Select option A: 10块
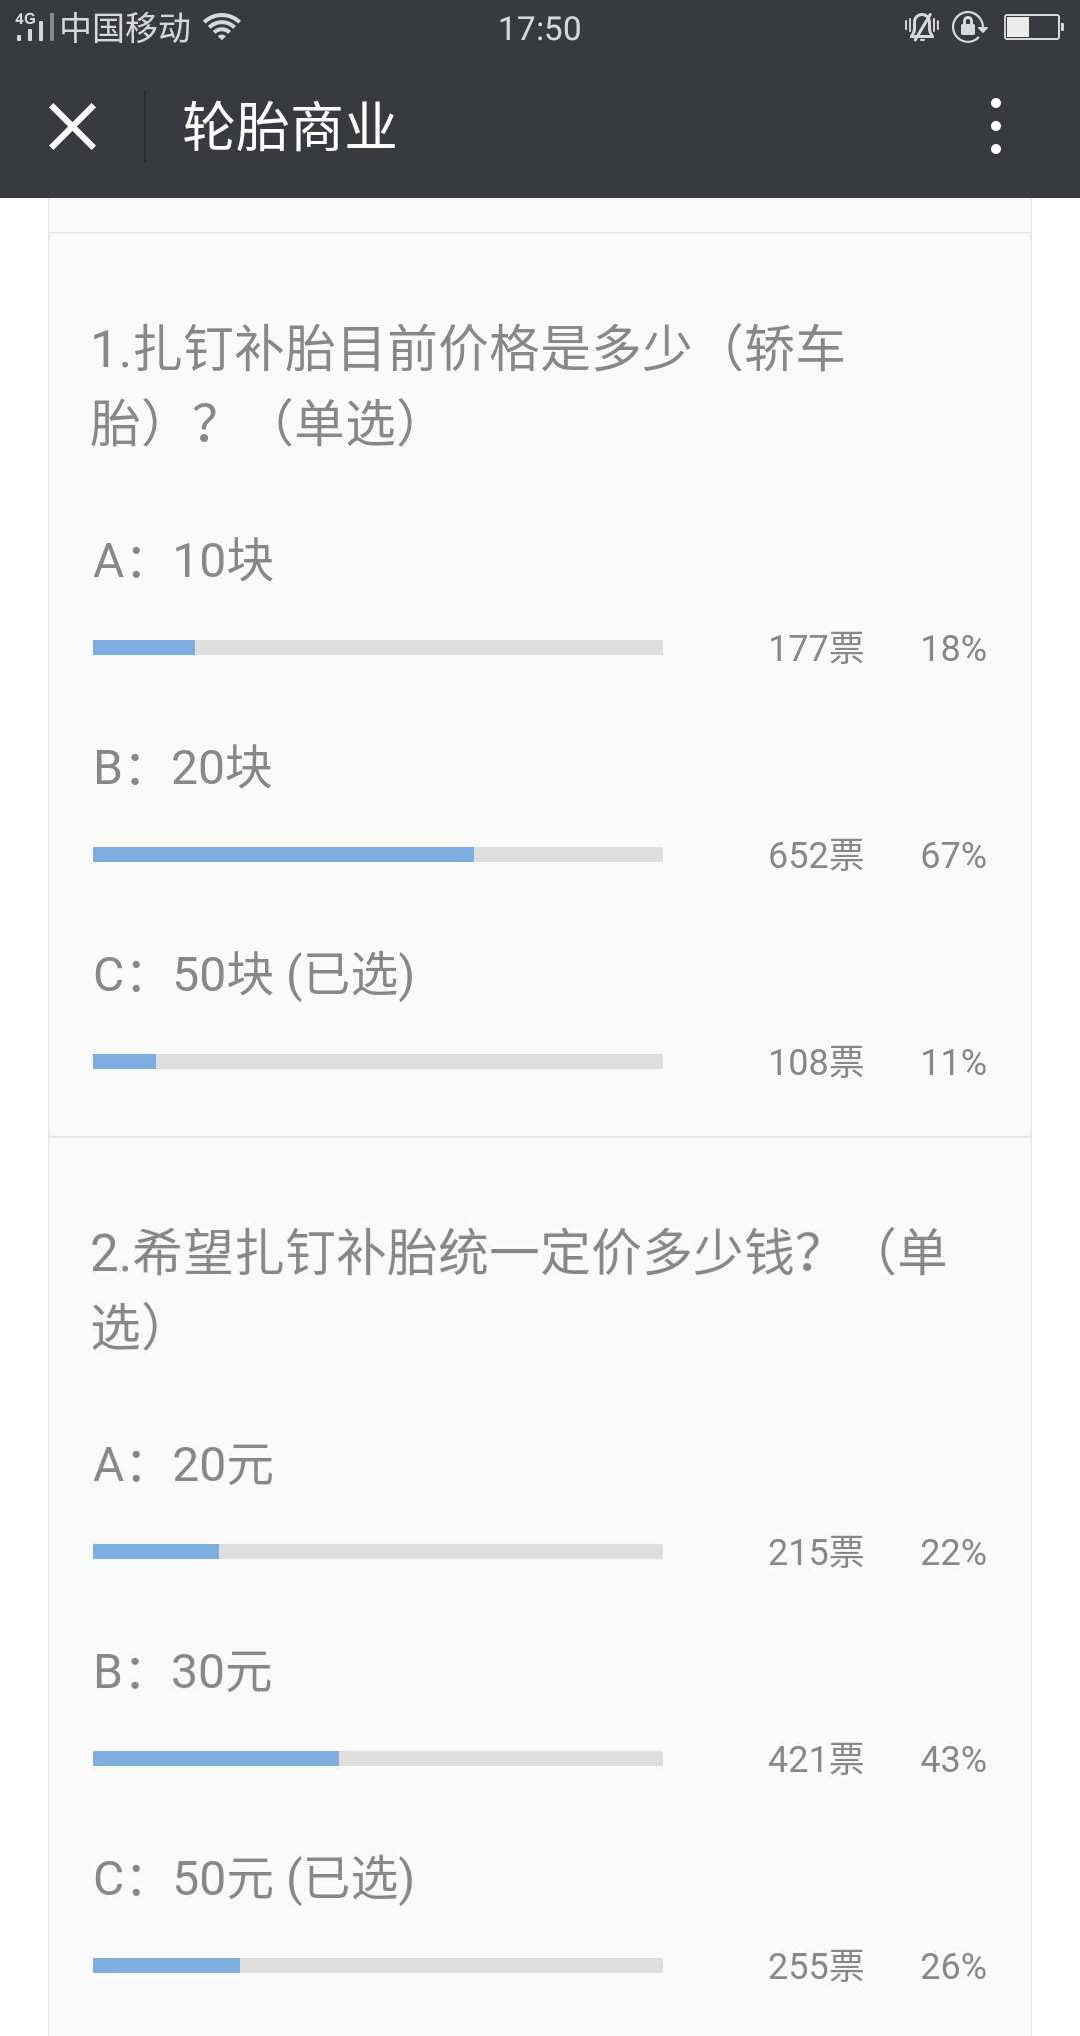The width and height of the screenshot is (1080, 2036). 183,560
